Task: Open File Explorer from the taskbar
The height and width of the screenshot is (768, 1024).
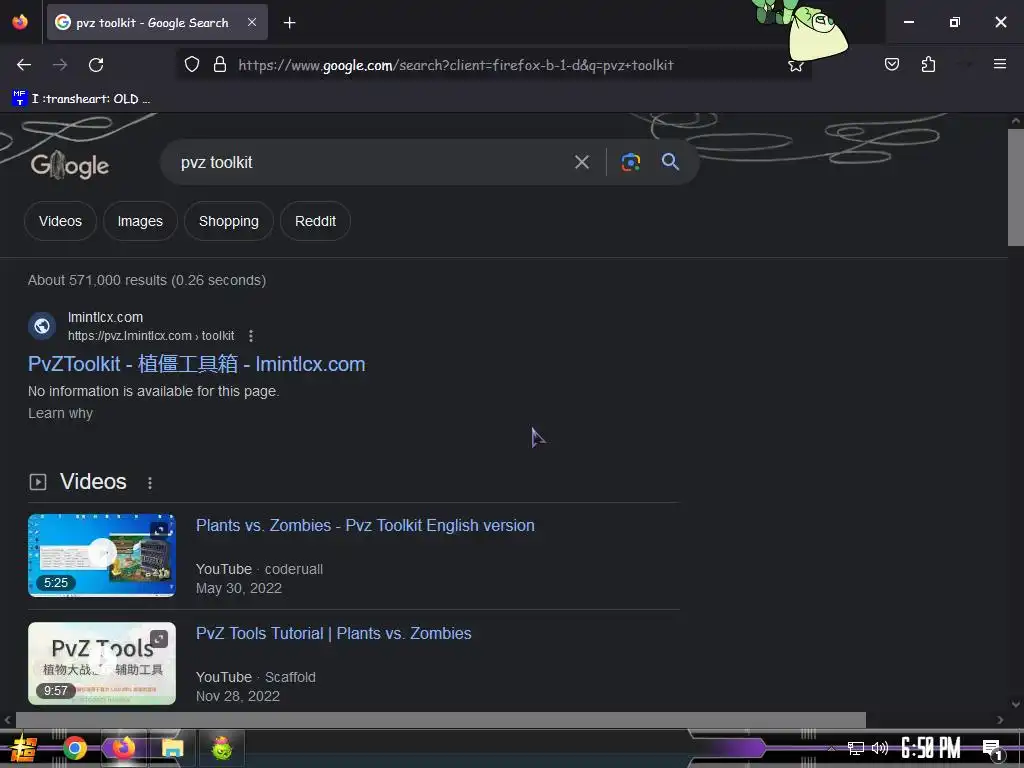Action: pyautogui.click(x=172, y=748)
